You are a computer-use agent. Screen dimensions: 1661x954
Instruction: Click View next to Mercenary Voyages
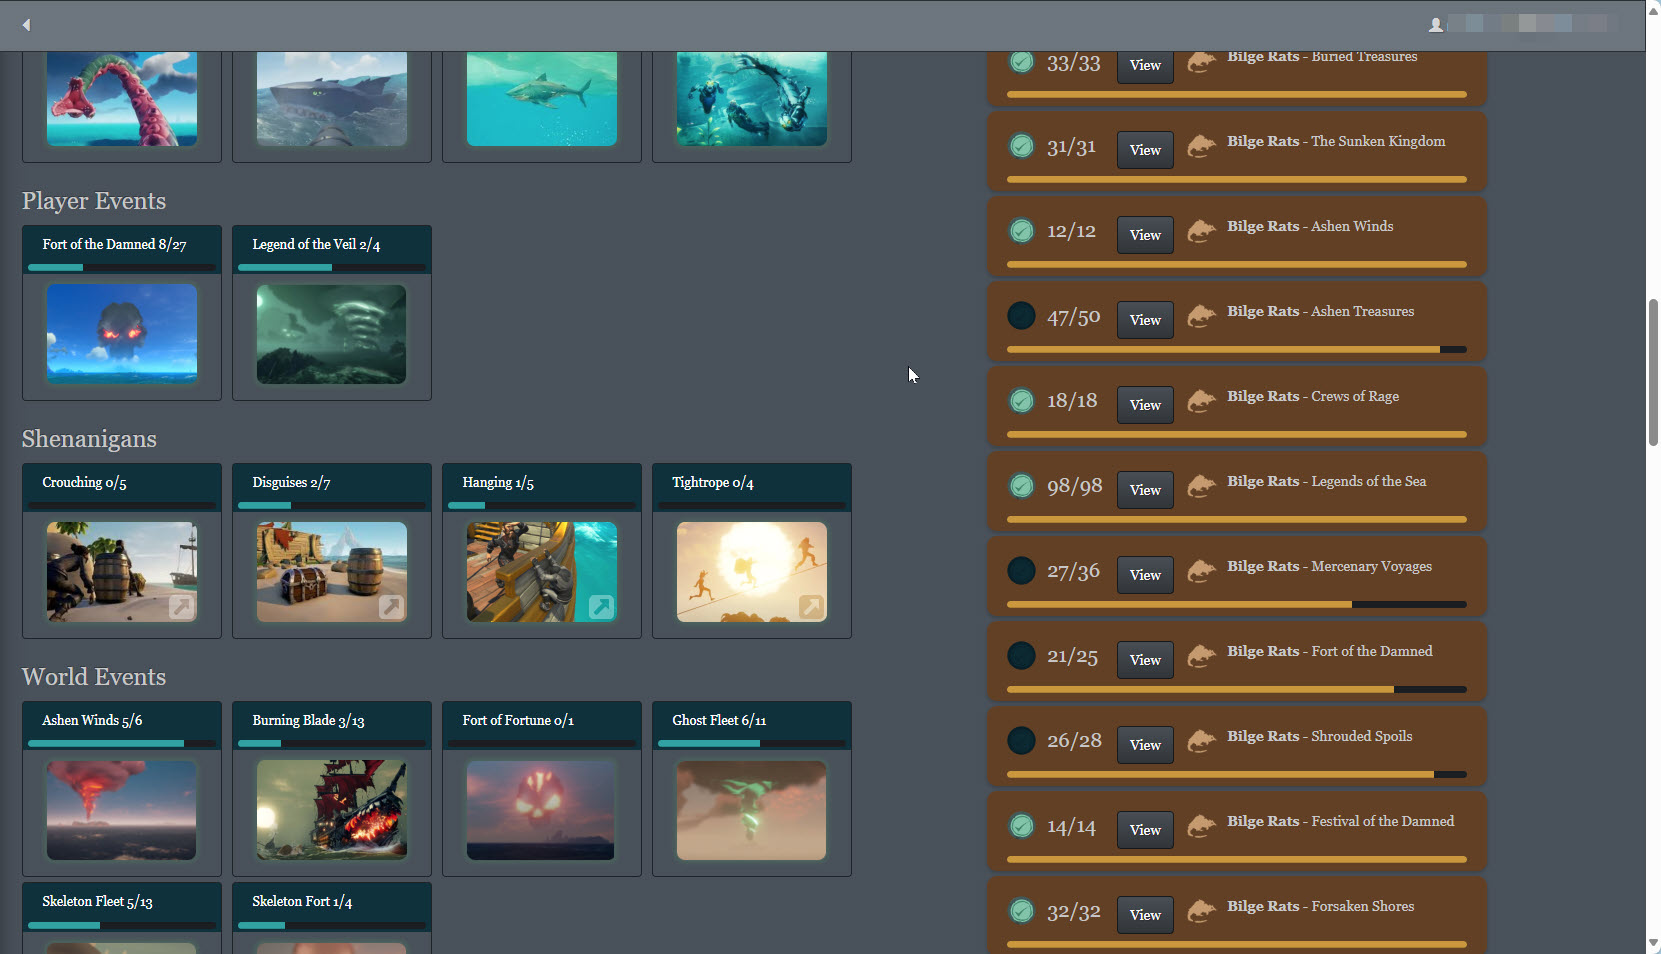pyautogui.click(x=1145, y=575)
